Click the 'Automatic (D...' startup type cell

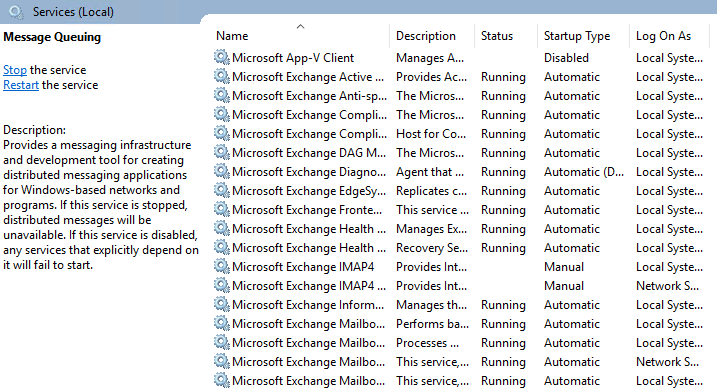[583, 172]
